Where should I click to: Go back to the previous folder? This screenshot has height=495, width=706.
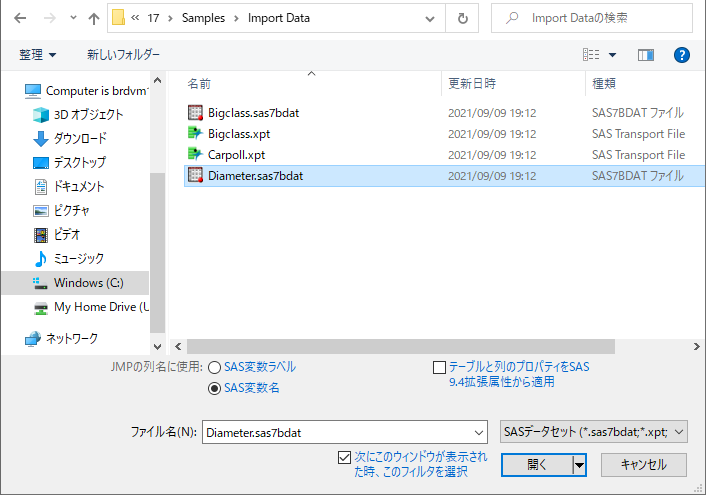pyautogui.click(x=20, y=18)
